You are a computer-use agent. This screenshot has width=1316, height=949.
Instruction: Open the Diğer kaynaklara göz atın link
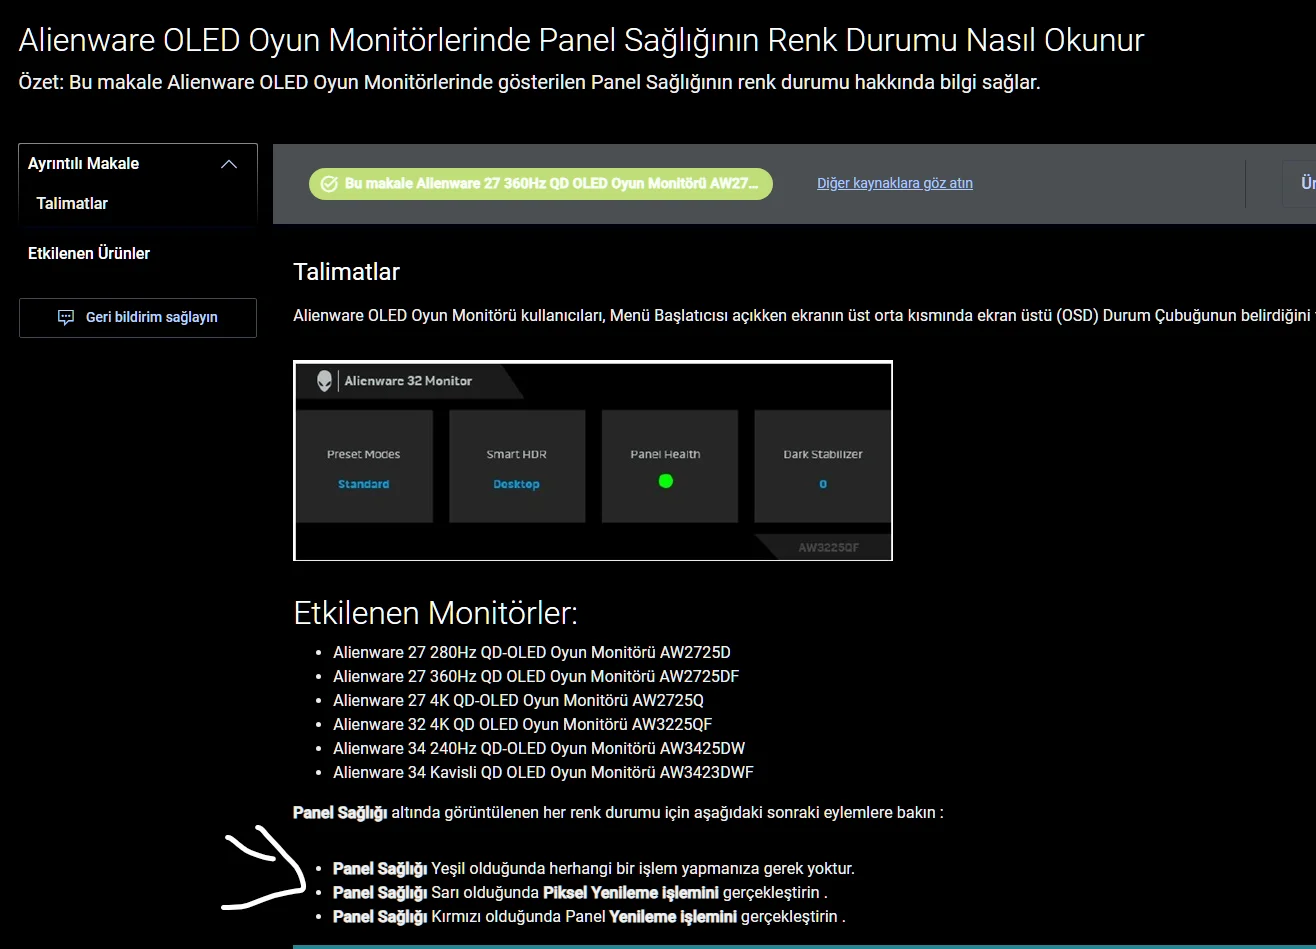tap(895, 183)
